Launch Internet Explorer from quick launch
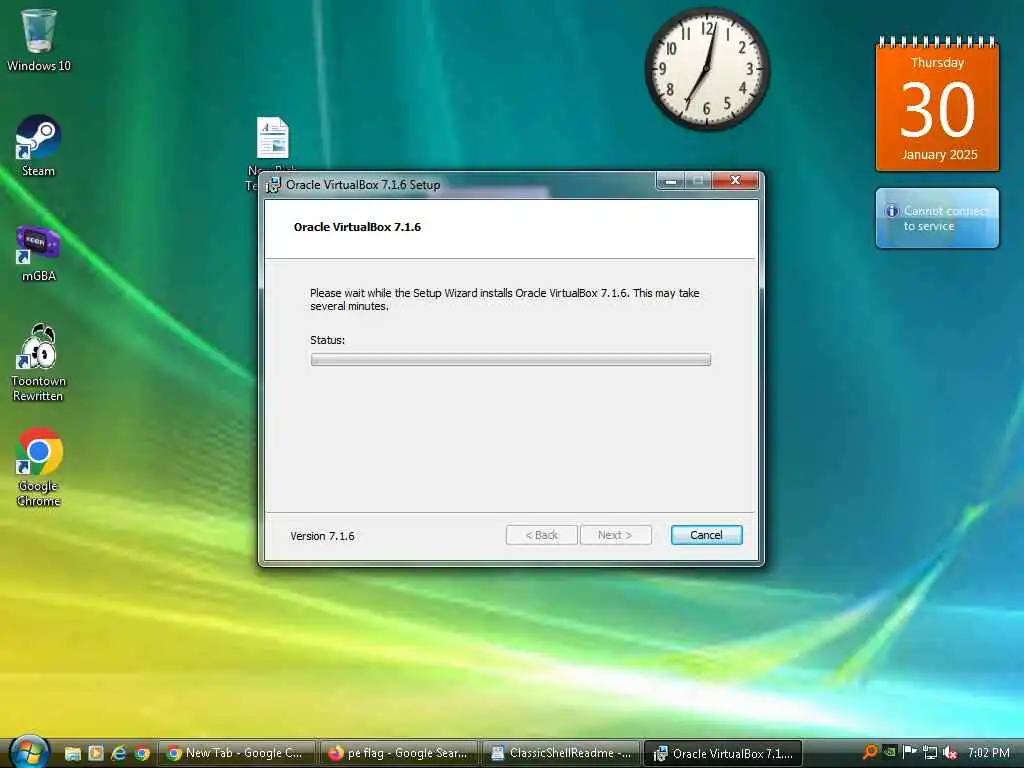This screenshot has height=768, width=1024. tap(119, 754)
